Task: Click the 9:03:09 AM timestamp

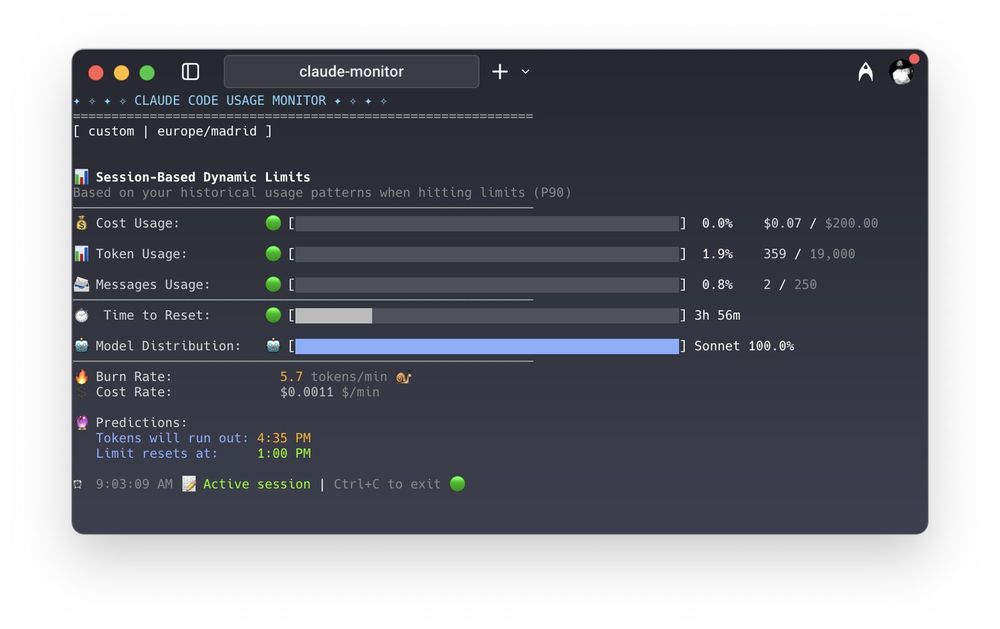Action: click(134, 484)
